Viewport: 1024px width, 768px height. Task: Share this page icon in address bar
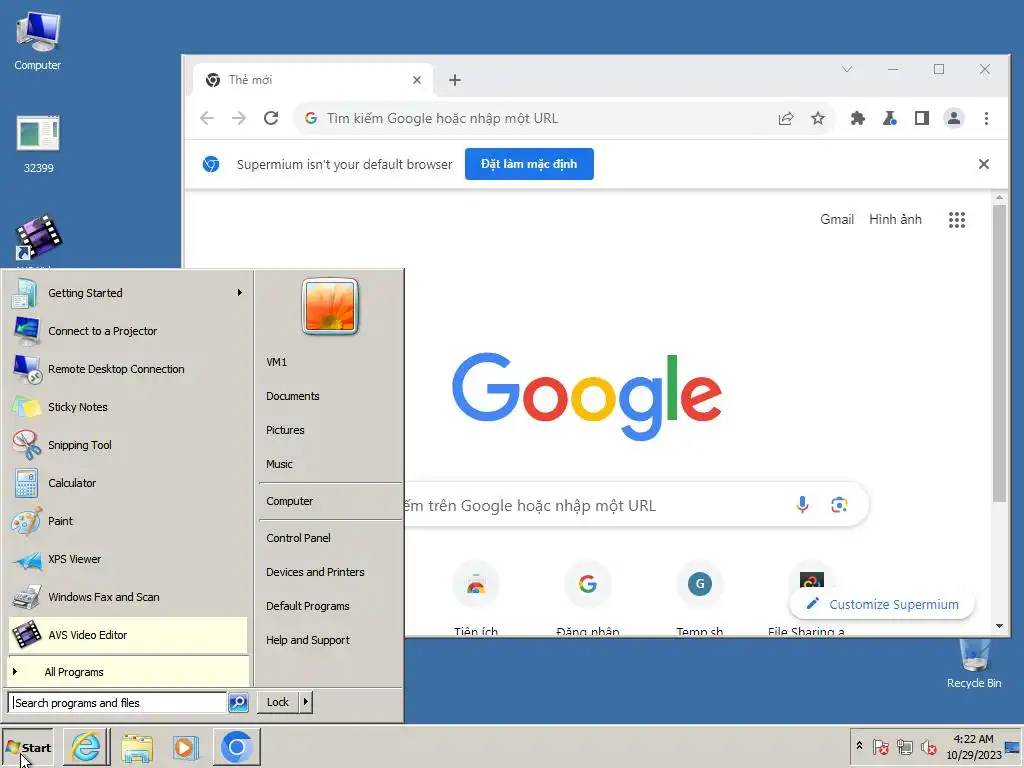pyautogui.click(x=786, y=118)
